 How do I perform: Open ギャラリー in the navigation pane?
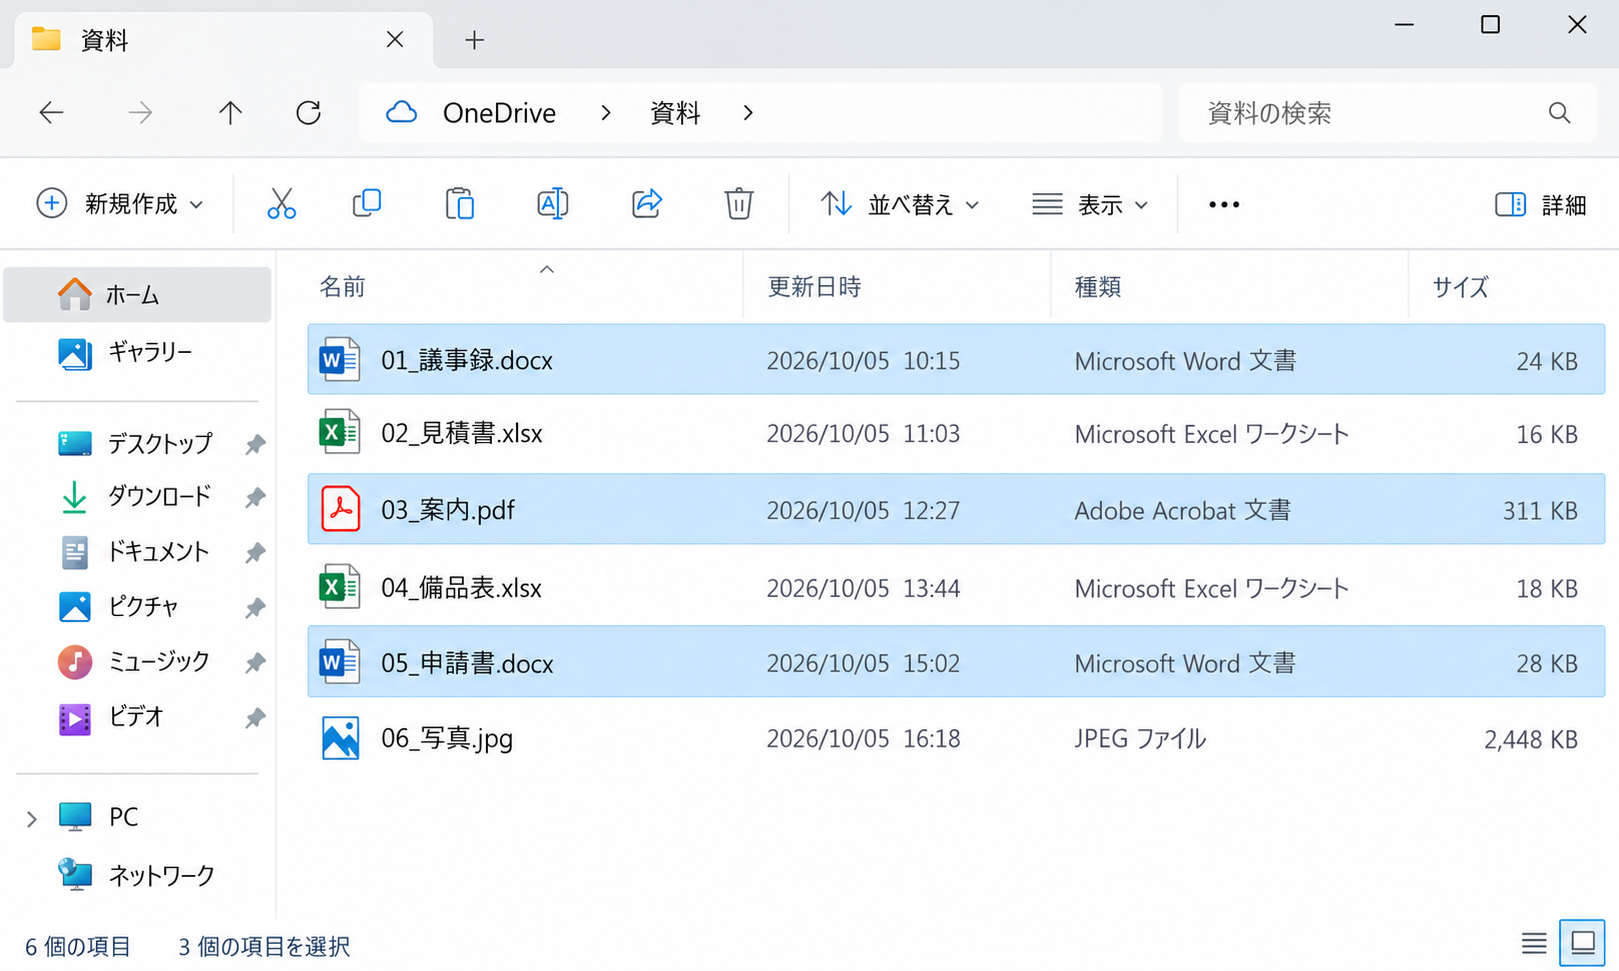coord(138,352)
